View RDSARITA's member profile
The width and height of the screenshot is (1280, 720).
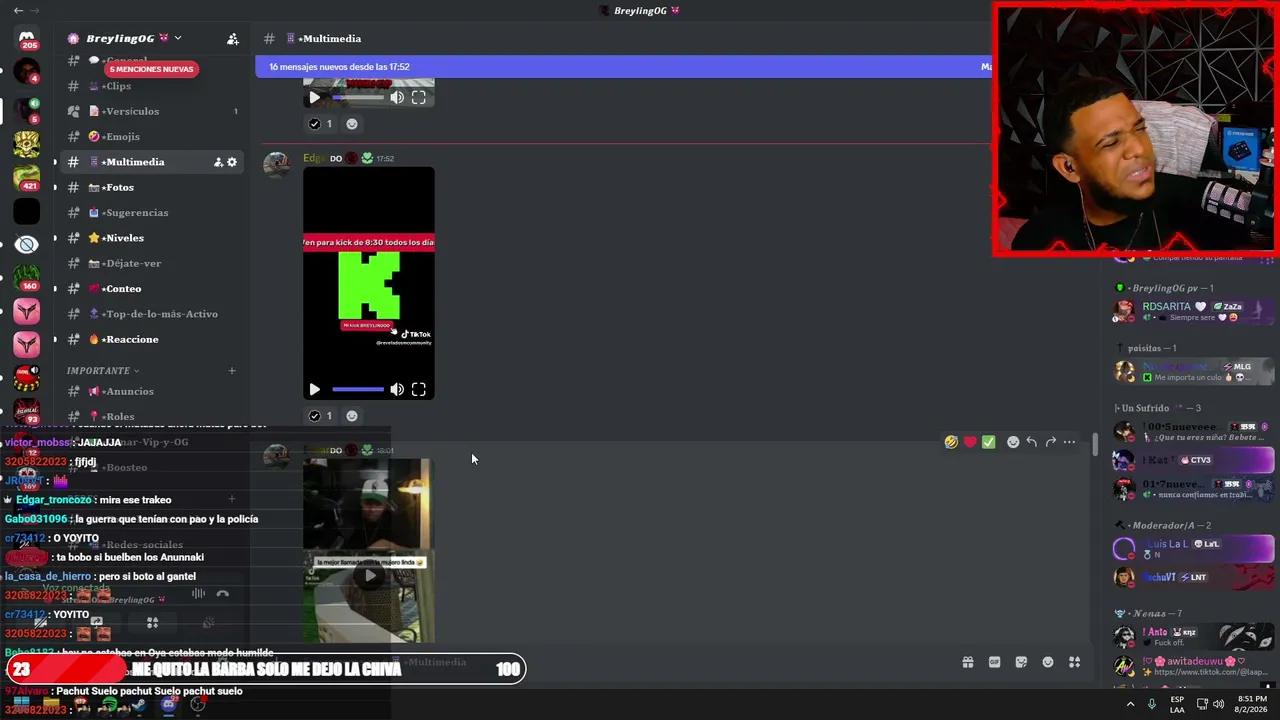pyautogui.click(x=1195, y=312)
